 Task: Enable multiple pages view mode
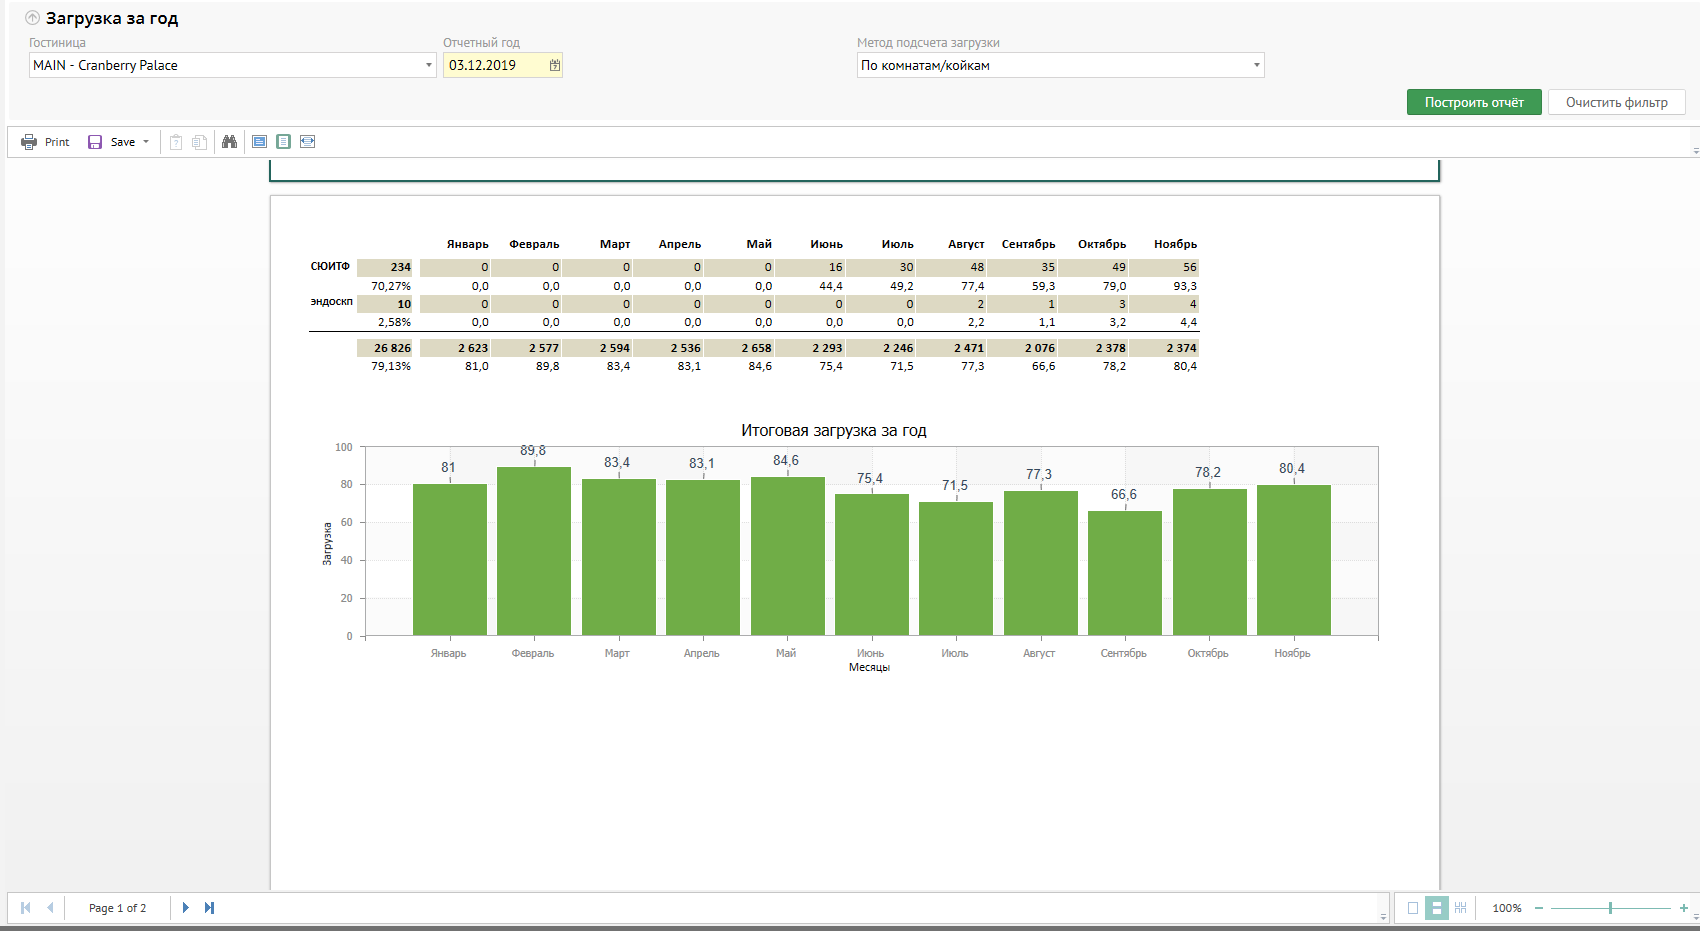(x=1460, y=908)
